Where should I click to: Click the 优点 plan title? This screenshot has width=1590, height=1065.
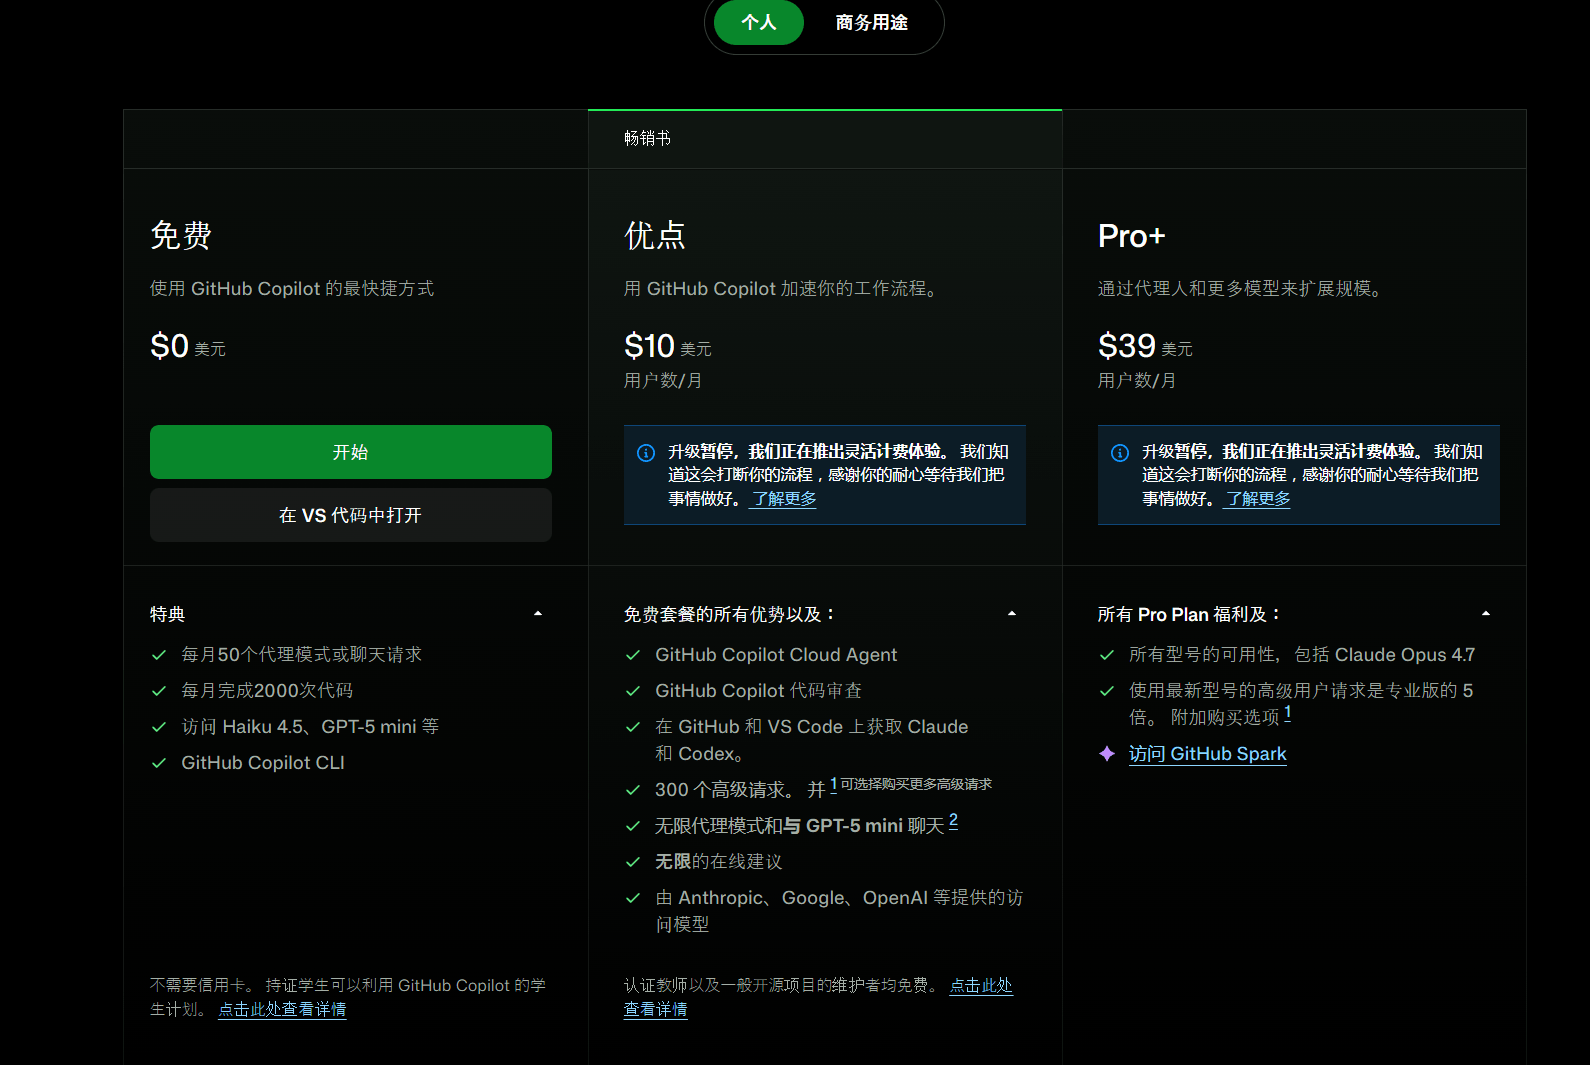(655, 236)
